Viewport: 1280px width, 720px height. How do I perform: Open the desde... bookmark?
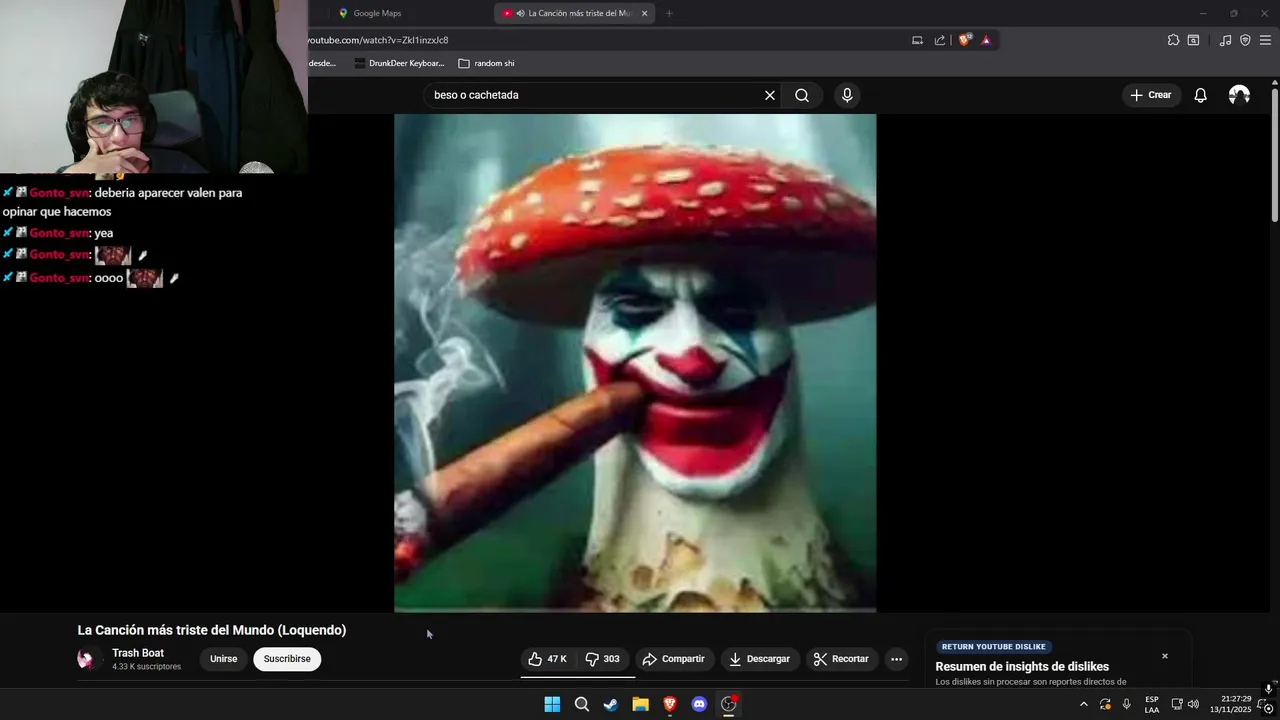[x=322, y=63]
